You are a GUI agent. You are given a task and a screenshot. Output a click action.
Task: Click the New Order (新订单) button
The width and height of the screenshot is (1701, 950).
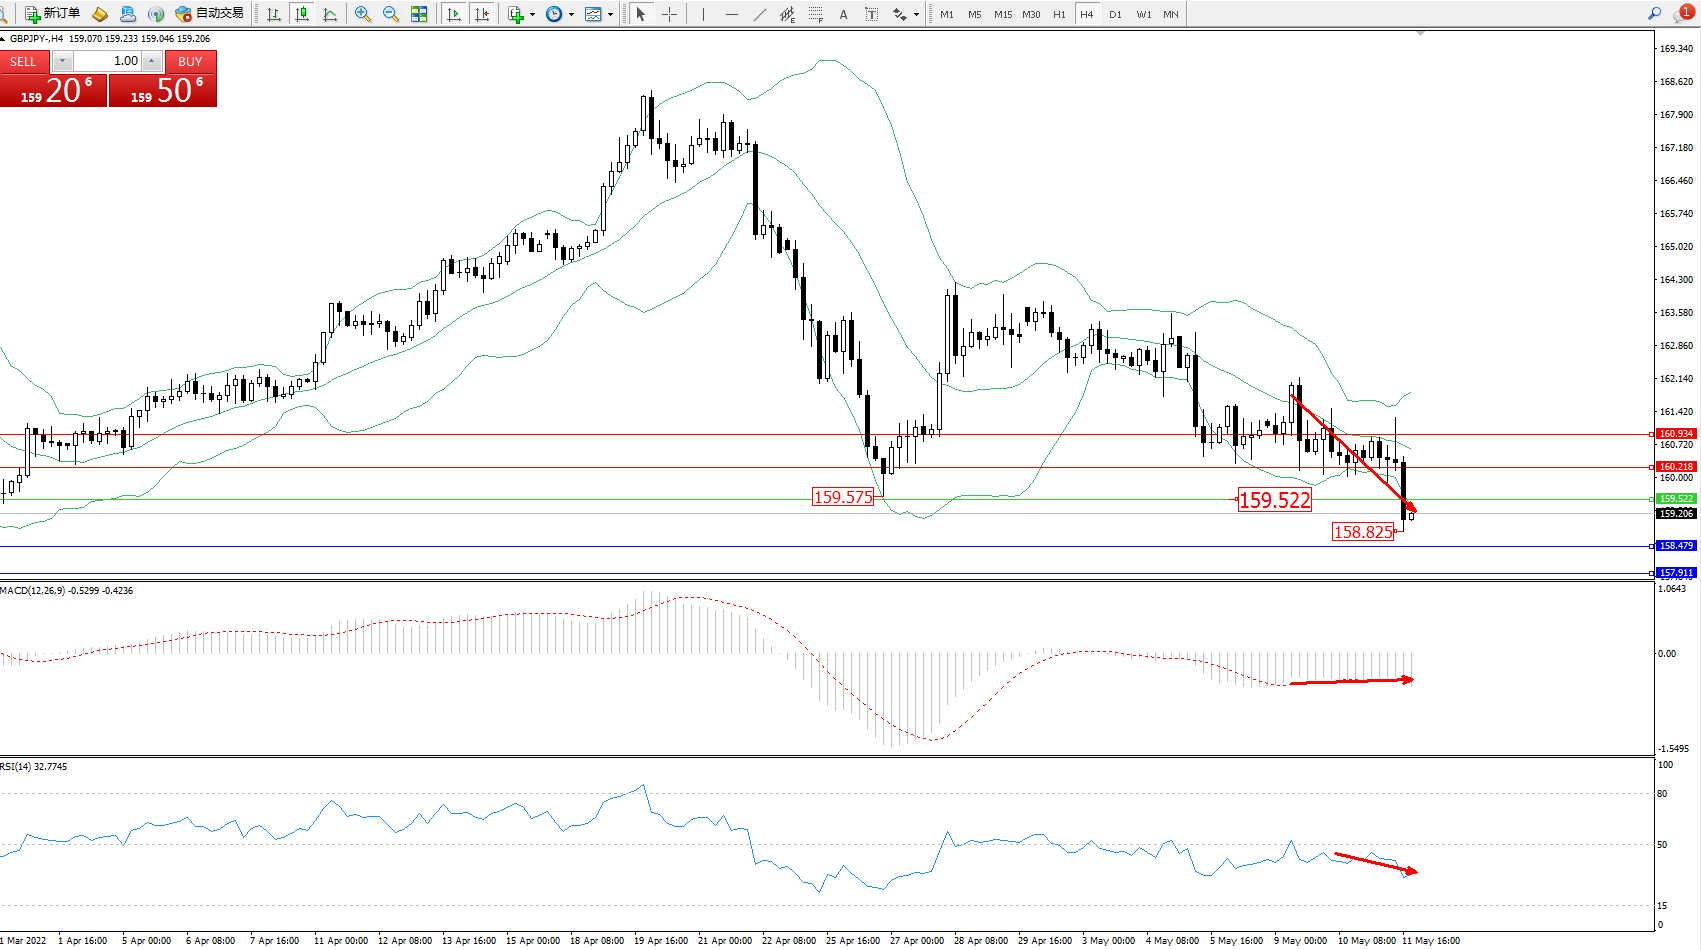point(52,14)
